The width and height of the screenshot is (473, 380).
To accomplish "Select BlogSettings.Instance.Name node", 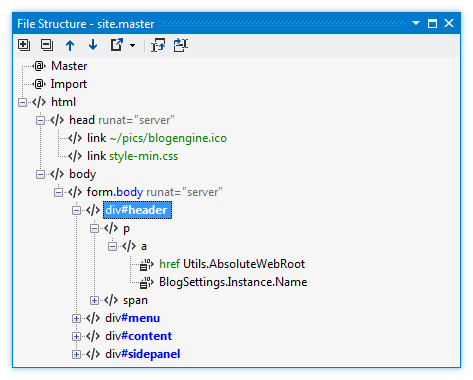I will (x=233, y=282).
